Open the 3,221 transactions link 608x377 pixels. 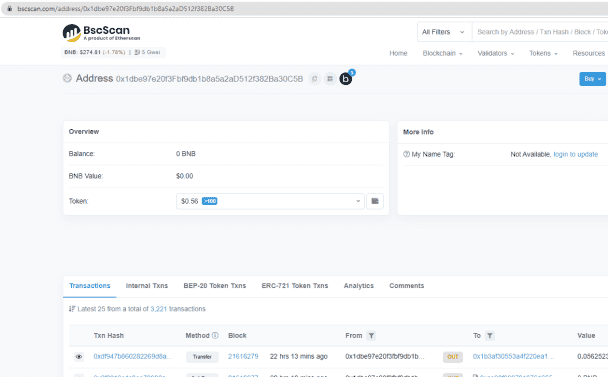point(159,309)
